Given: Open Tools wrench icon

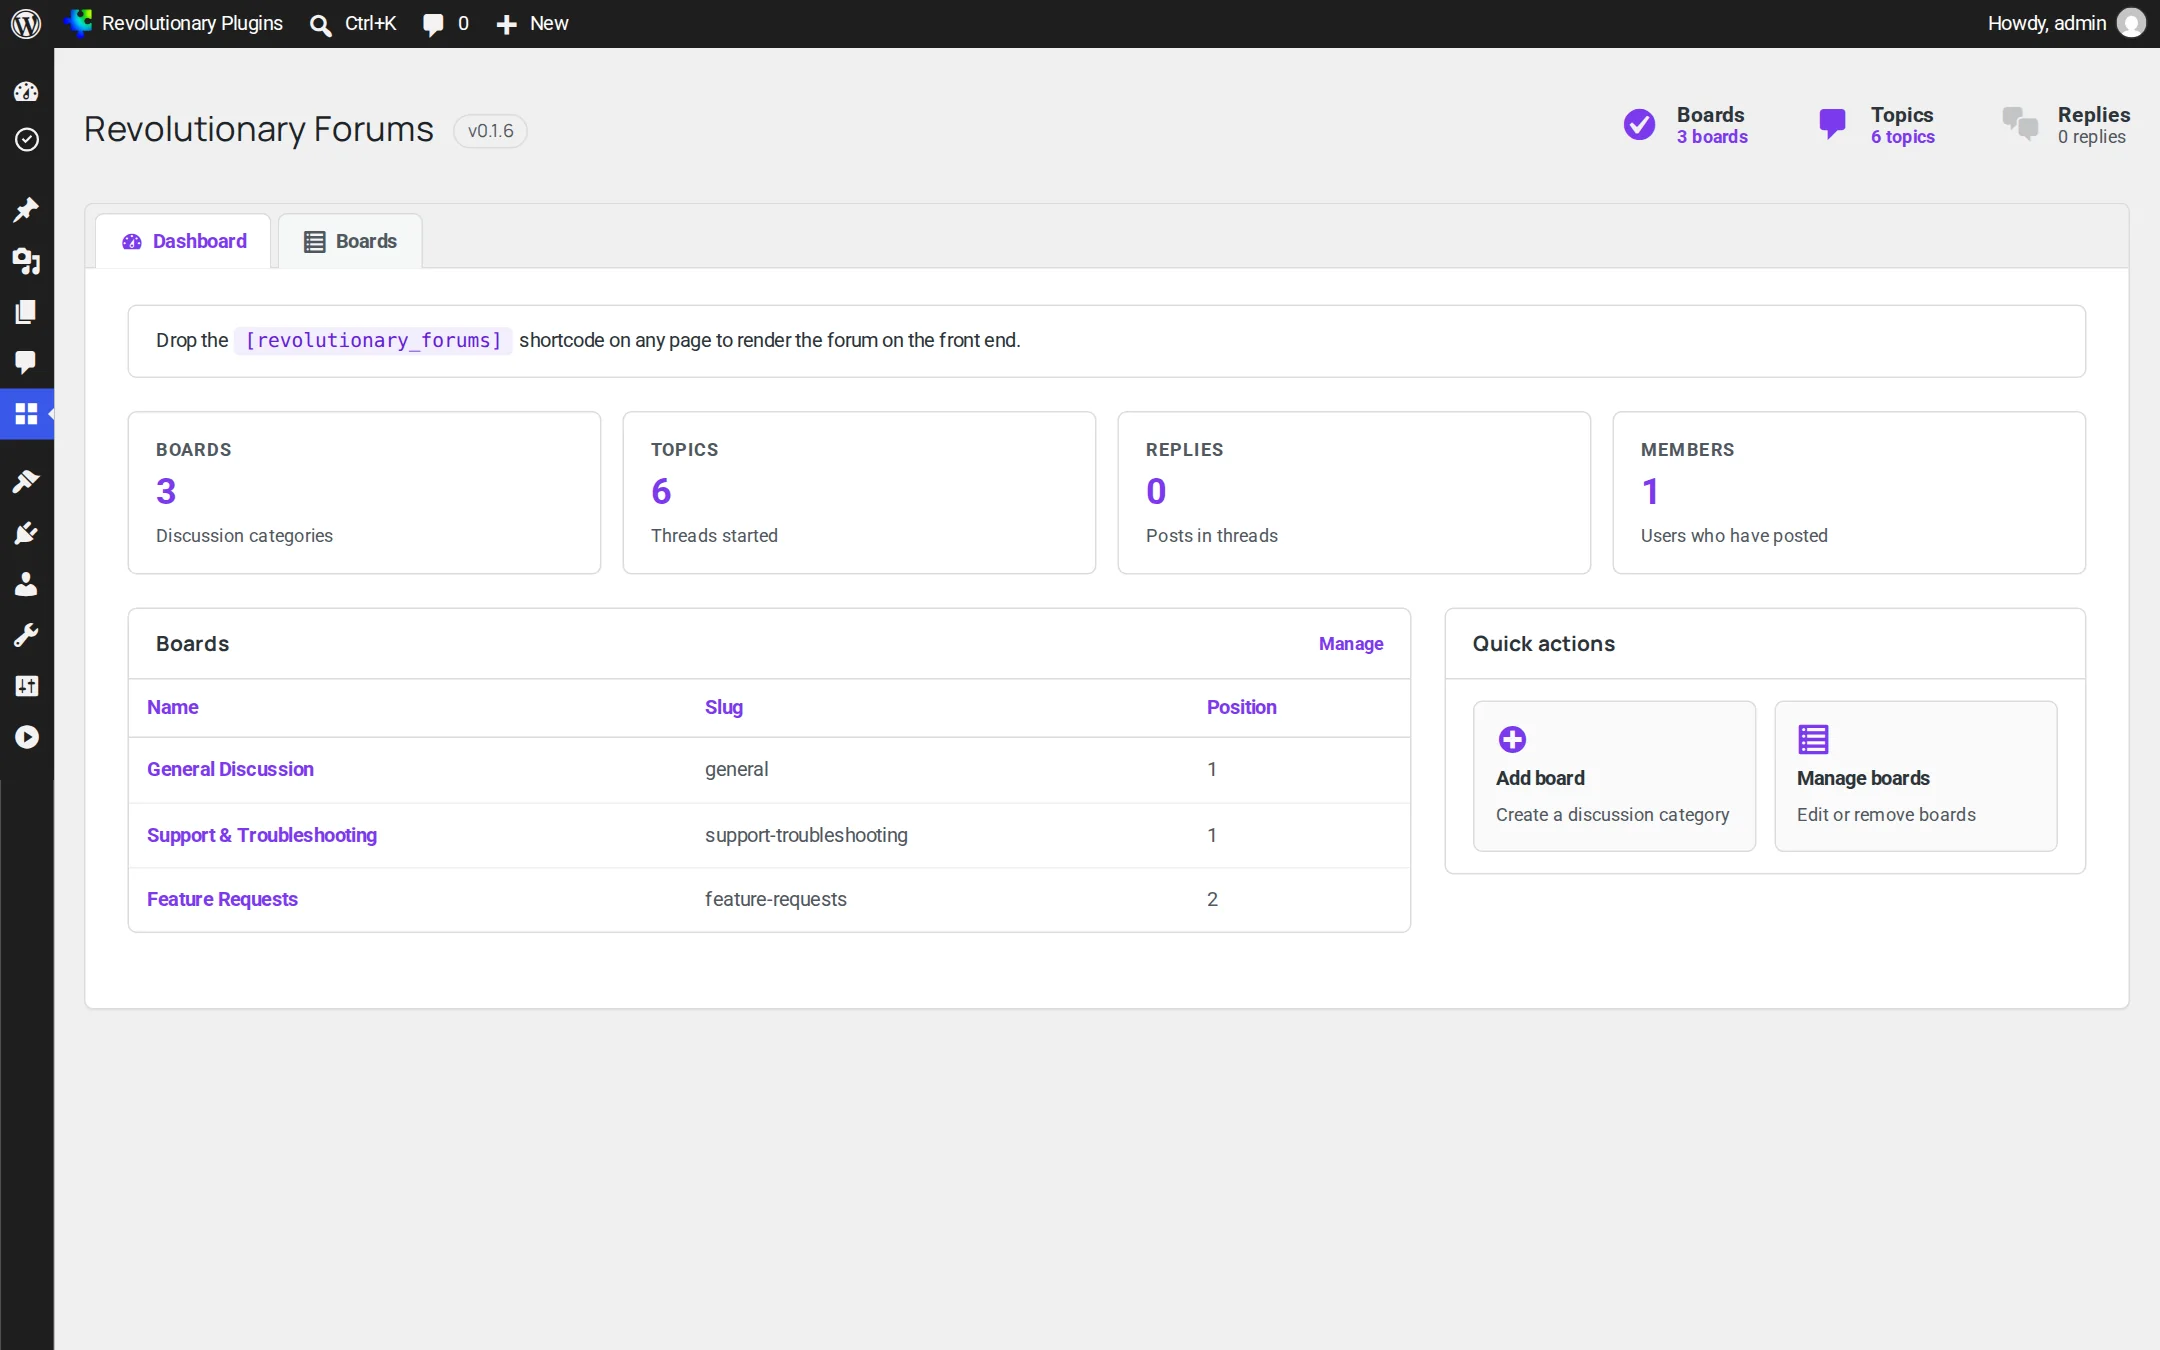Looking at the screenshot, I should 26,635.
